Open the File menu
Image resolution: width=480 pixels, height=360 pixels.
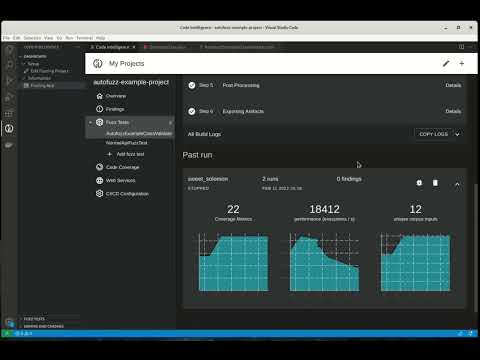point(6,38)
